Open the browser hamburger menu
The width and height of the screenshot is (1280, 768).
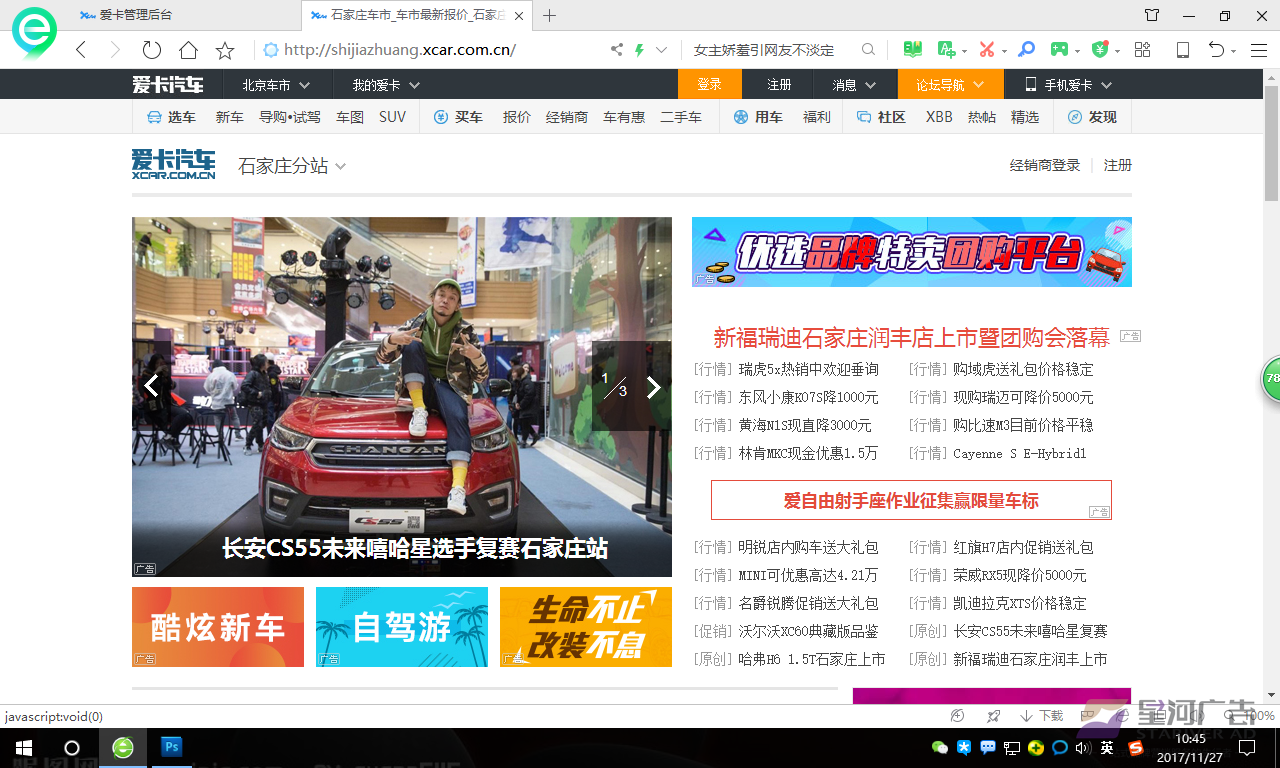click(x=1259, y=50)
